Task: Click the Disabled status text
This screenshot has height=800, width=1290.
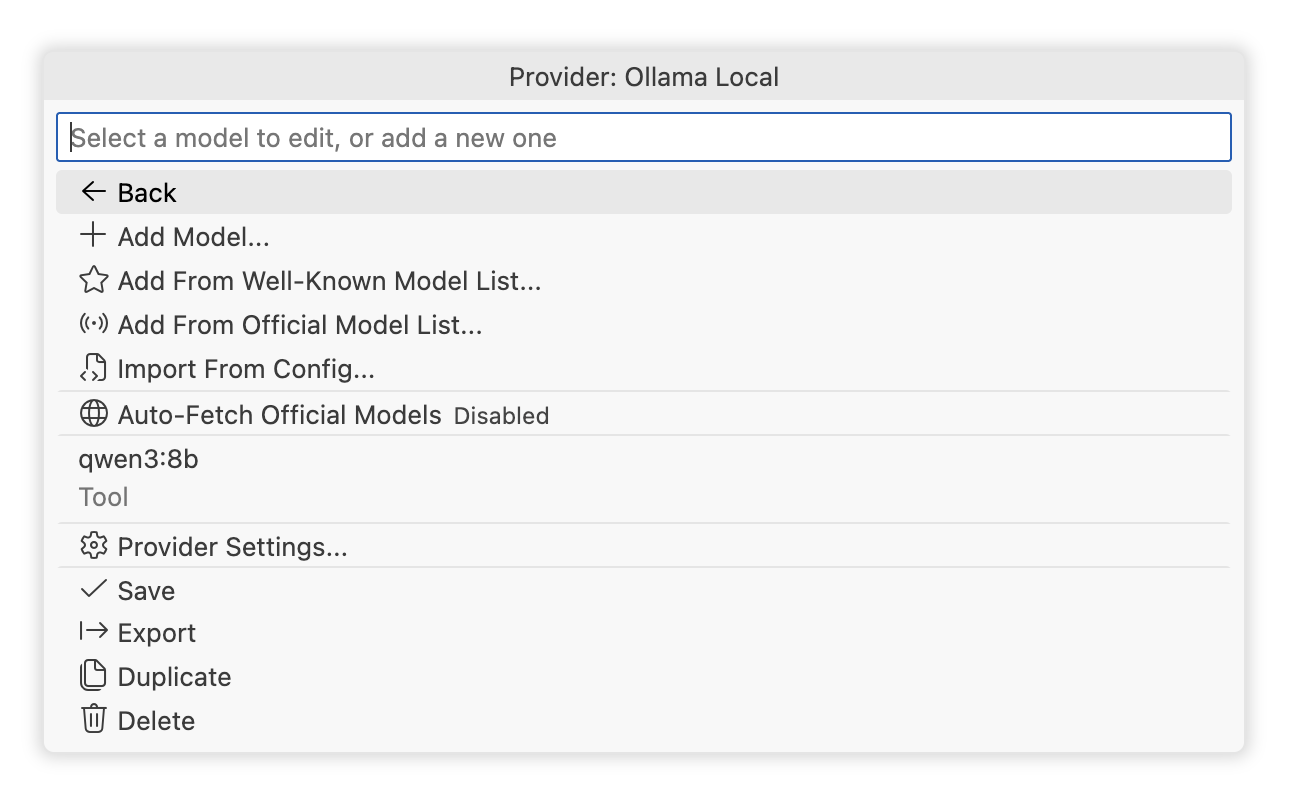Action: point(501,416)
